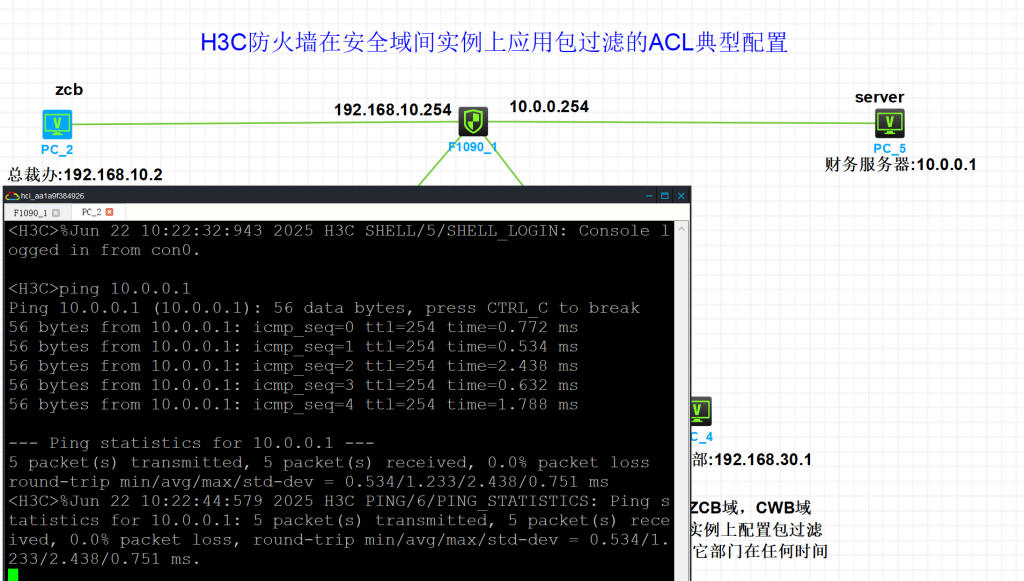The image size is (1024, 581).
Task: Click the 'F1090_1' device name under firewall
Action: 473,147
